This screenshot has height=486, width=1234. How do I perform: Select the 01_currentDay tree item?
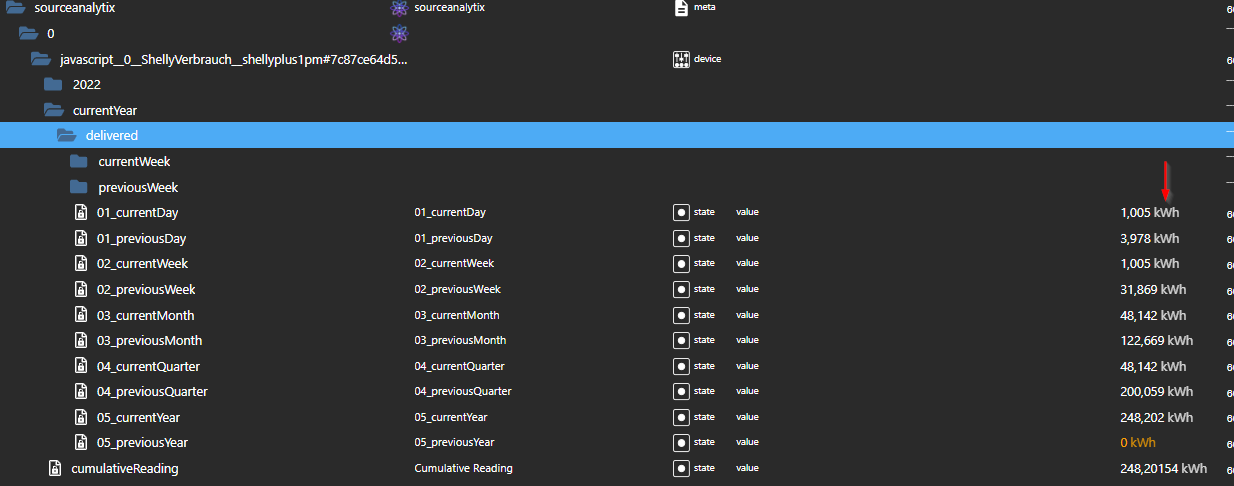pos(138,212)
